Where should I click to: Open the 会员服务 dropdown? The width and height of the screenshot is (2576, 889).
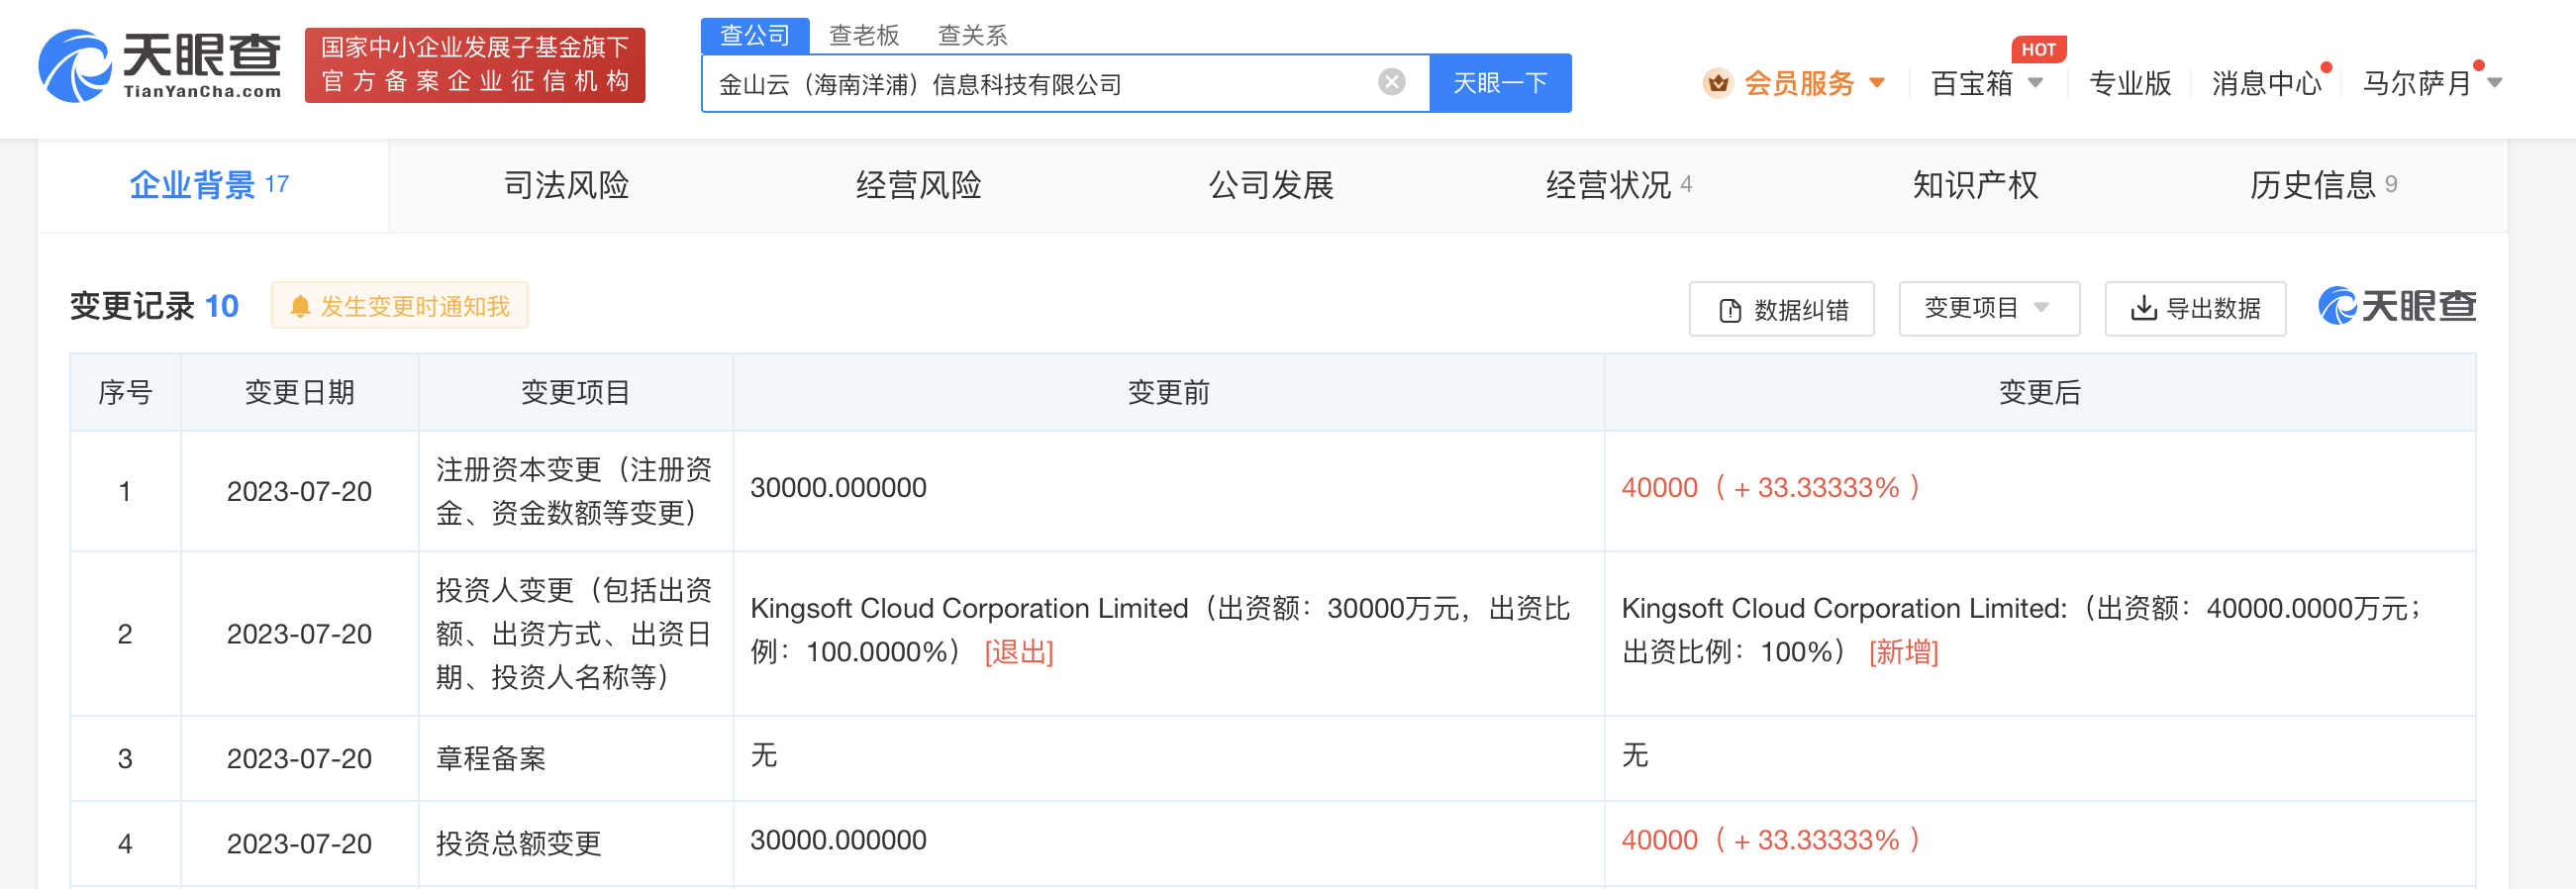(x=1812, y=83)
